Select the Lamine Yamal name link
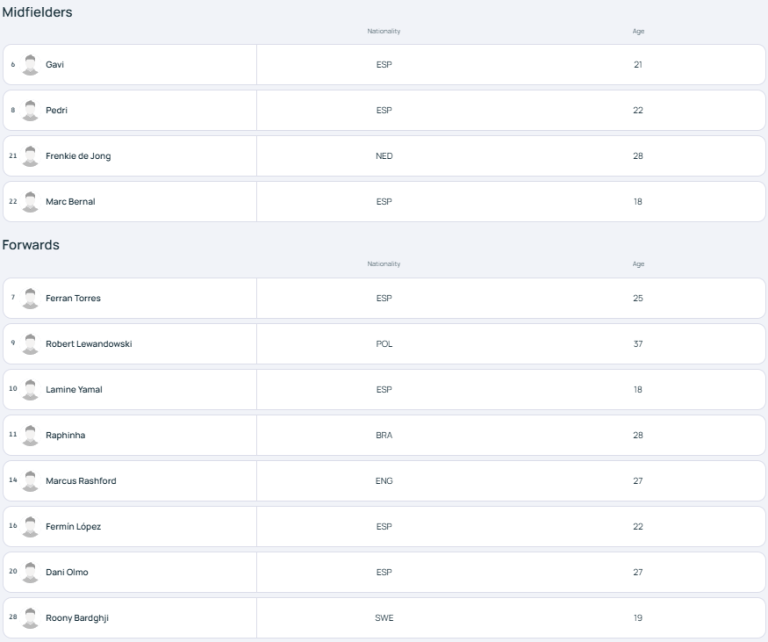Viewport: 768px width, 642px height. click(x=74, y=390)
